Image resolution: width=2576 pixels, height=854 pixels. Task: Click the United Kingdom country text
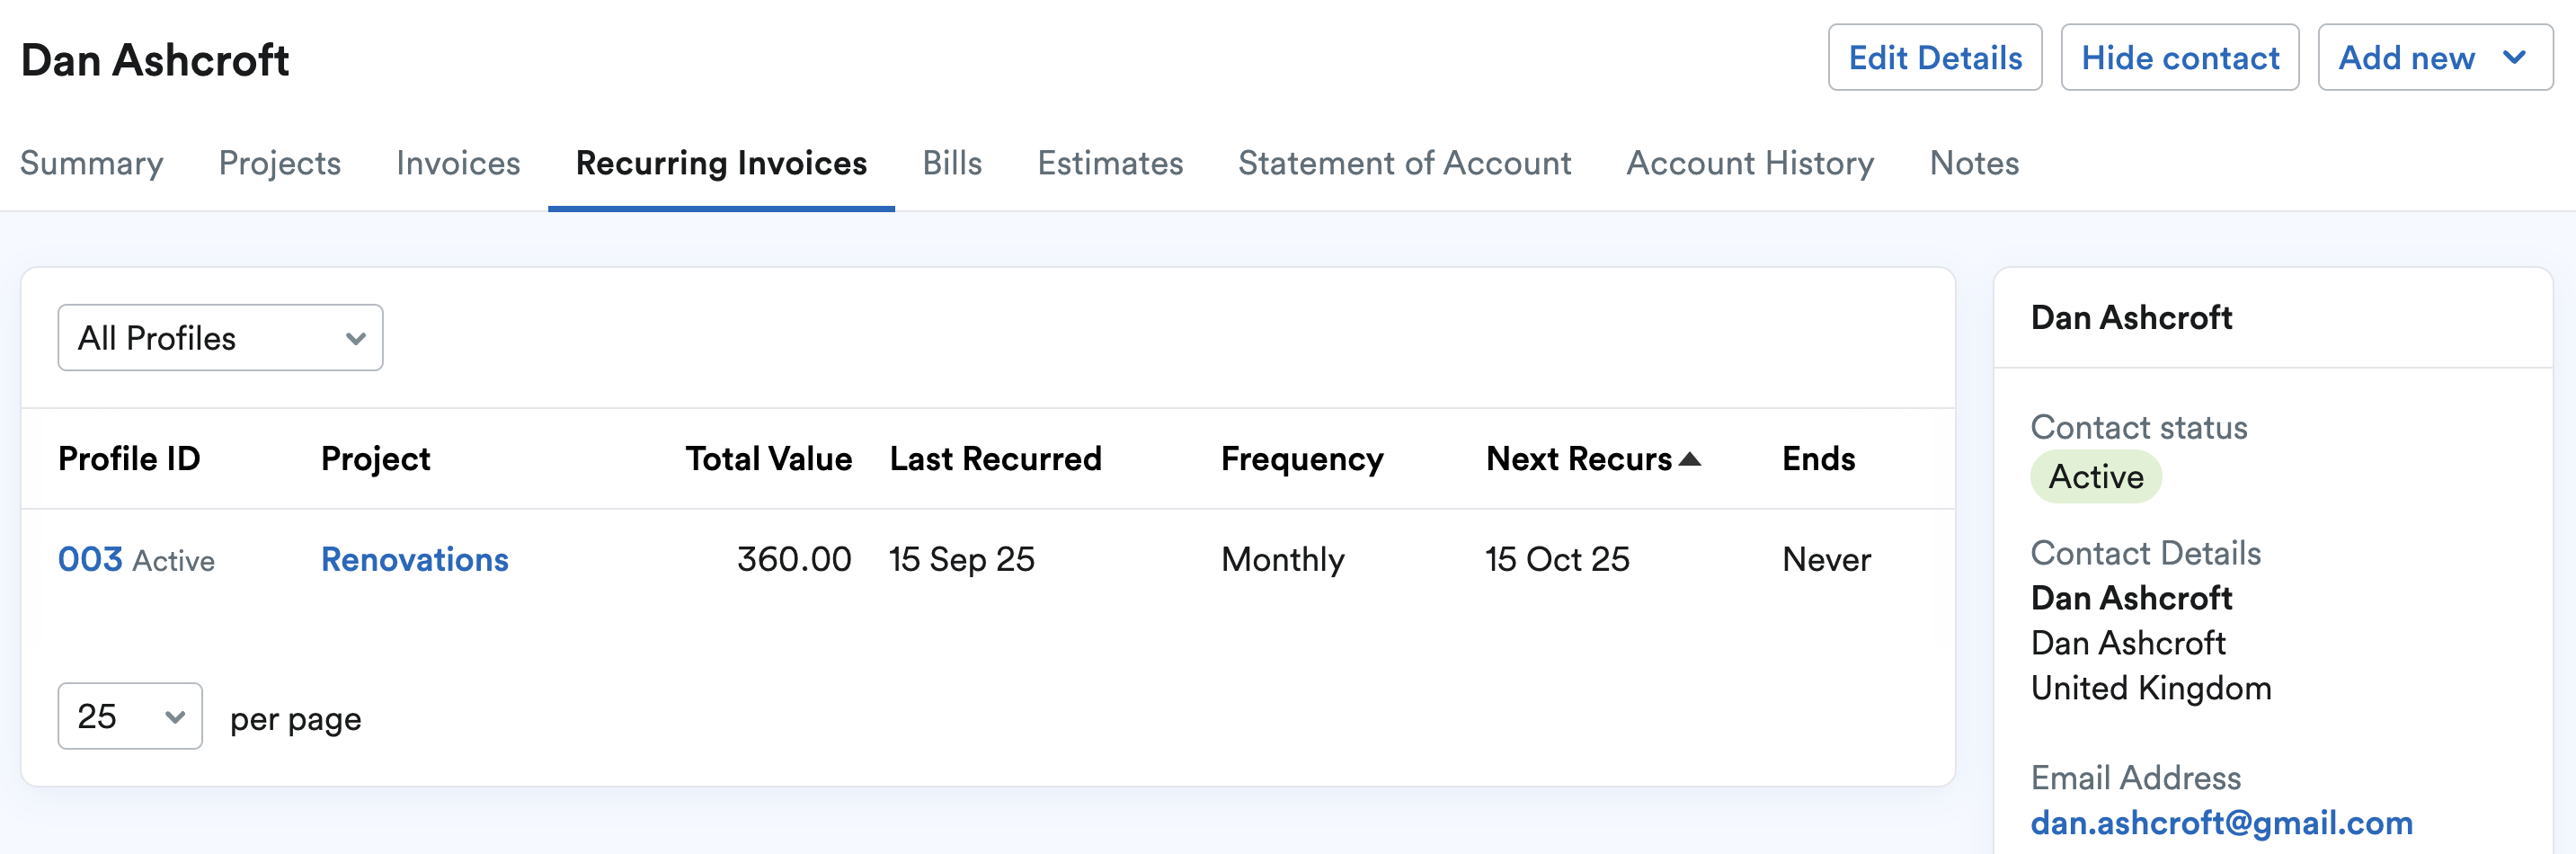click(2151, 688)
